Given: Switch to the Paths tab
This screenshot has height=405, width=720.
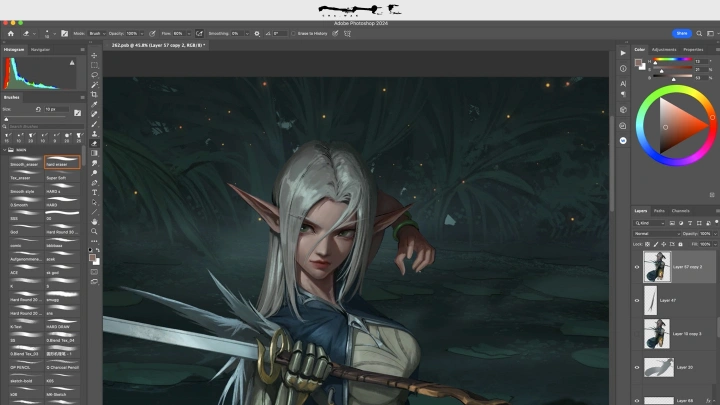Looking at the screenshot, I should pyautogui.click(x=659, y=211).
